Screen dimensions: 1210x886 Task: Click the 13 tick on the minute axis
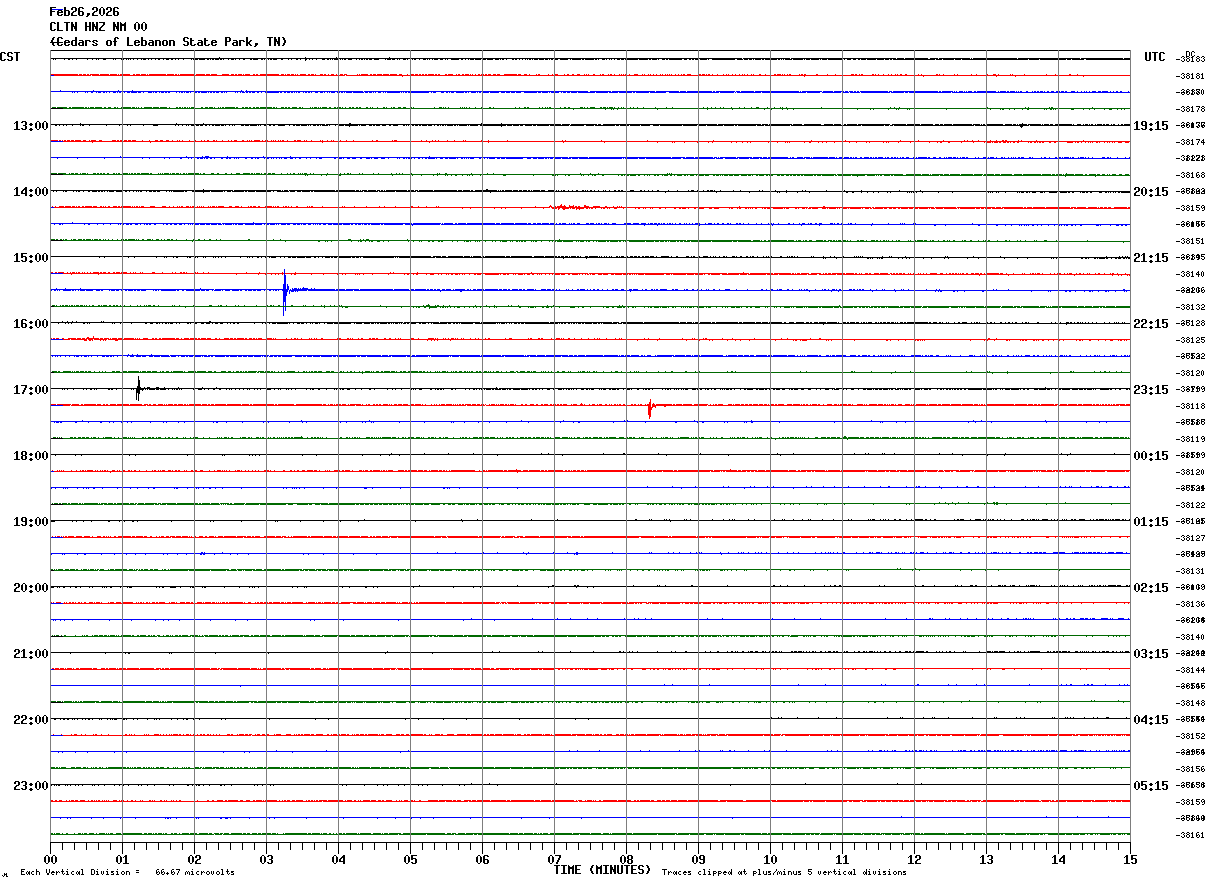[986, 859]
